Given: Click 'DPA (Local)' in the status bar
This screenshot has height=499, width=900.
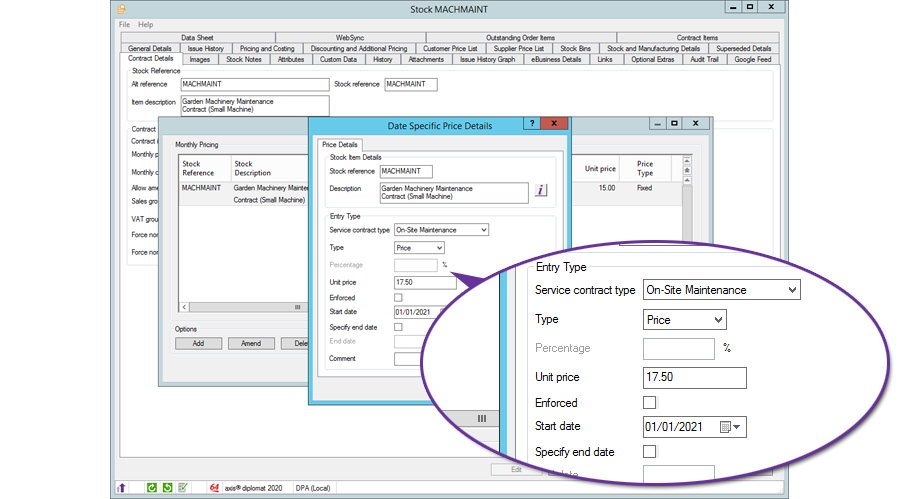Looking at the screenshot, I should tap(313, 489).
